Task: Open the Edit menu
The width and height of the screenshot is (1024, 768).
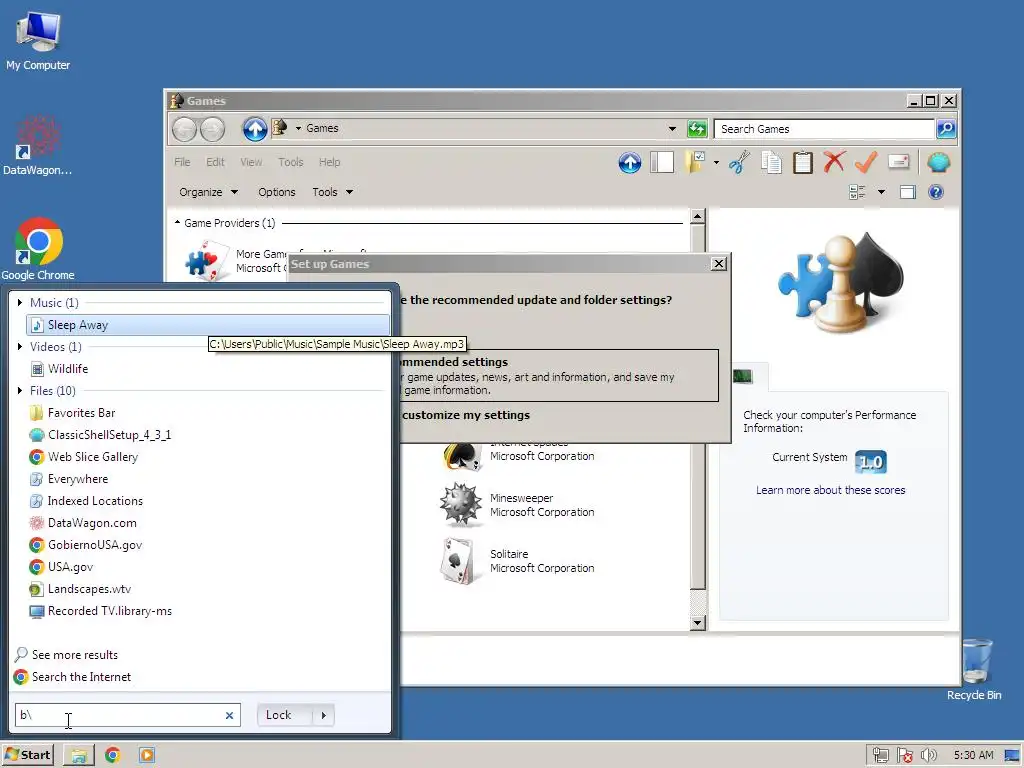Action: [215, 162]
